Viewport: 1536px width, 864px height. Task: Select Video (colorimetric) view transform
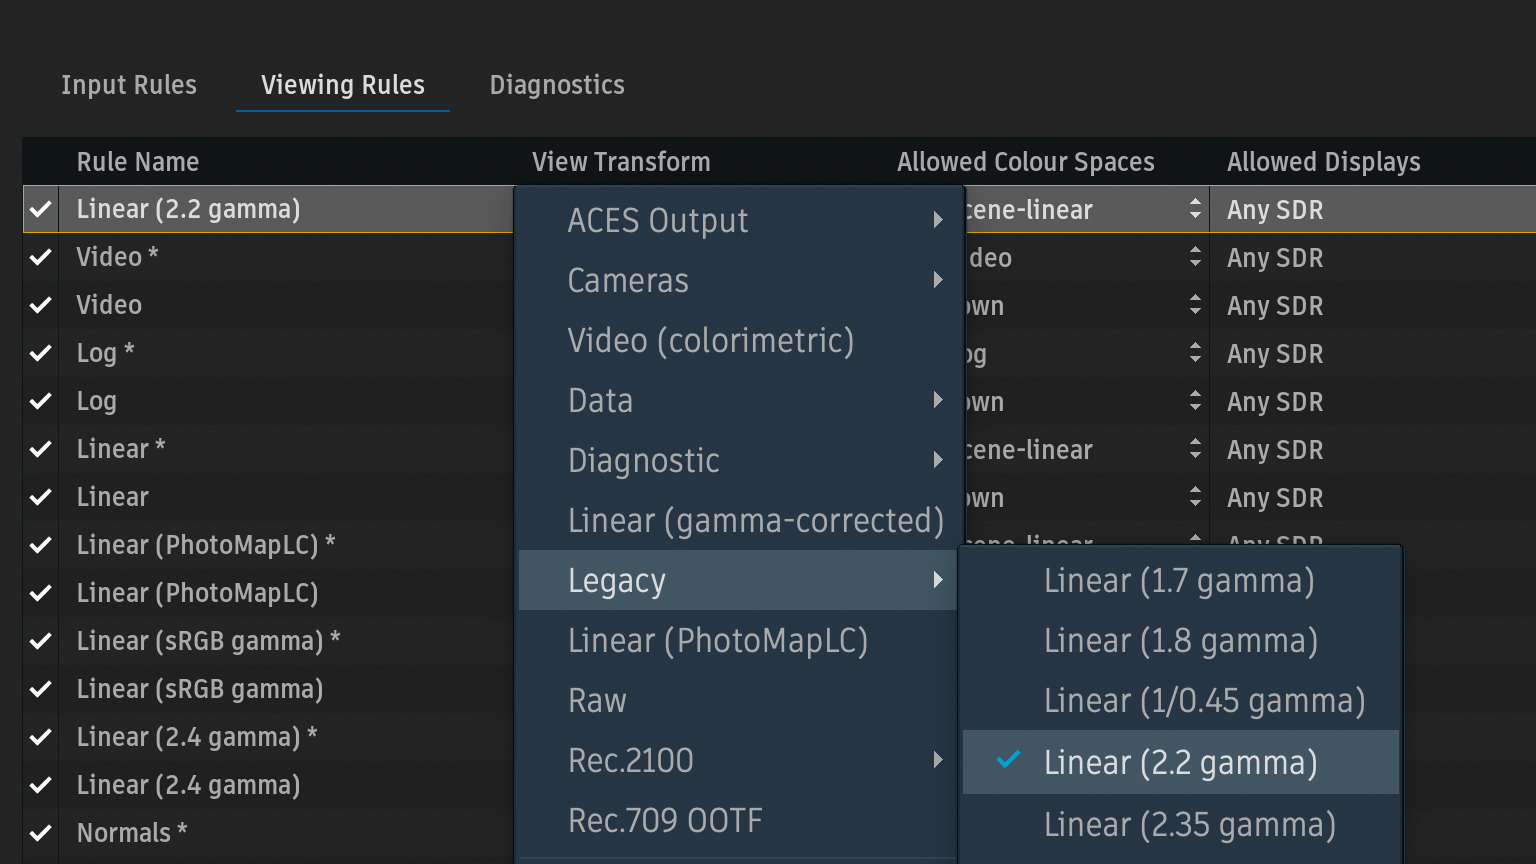click(x=710, y=341)
